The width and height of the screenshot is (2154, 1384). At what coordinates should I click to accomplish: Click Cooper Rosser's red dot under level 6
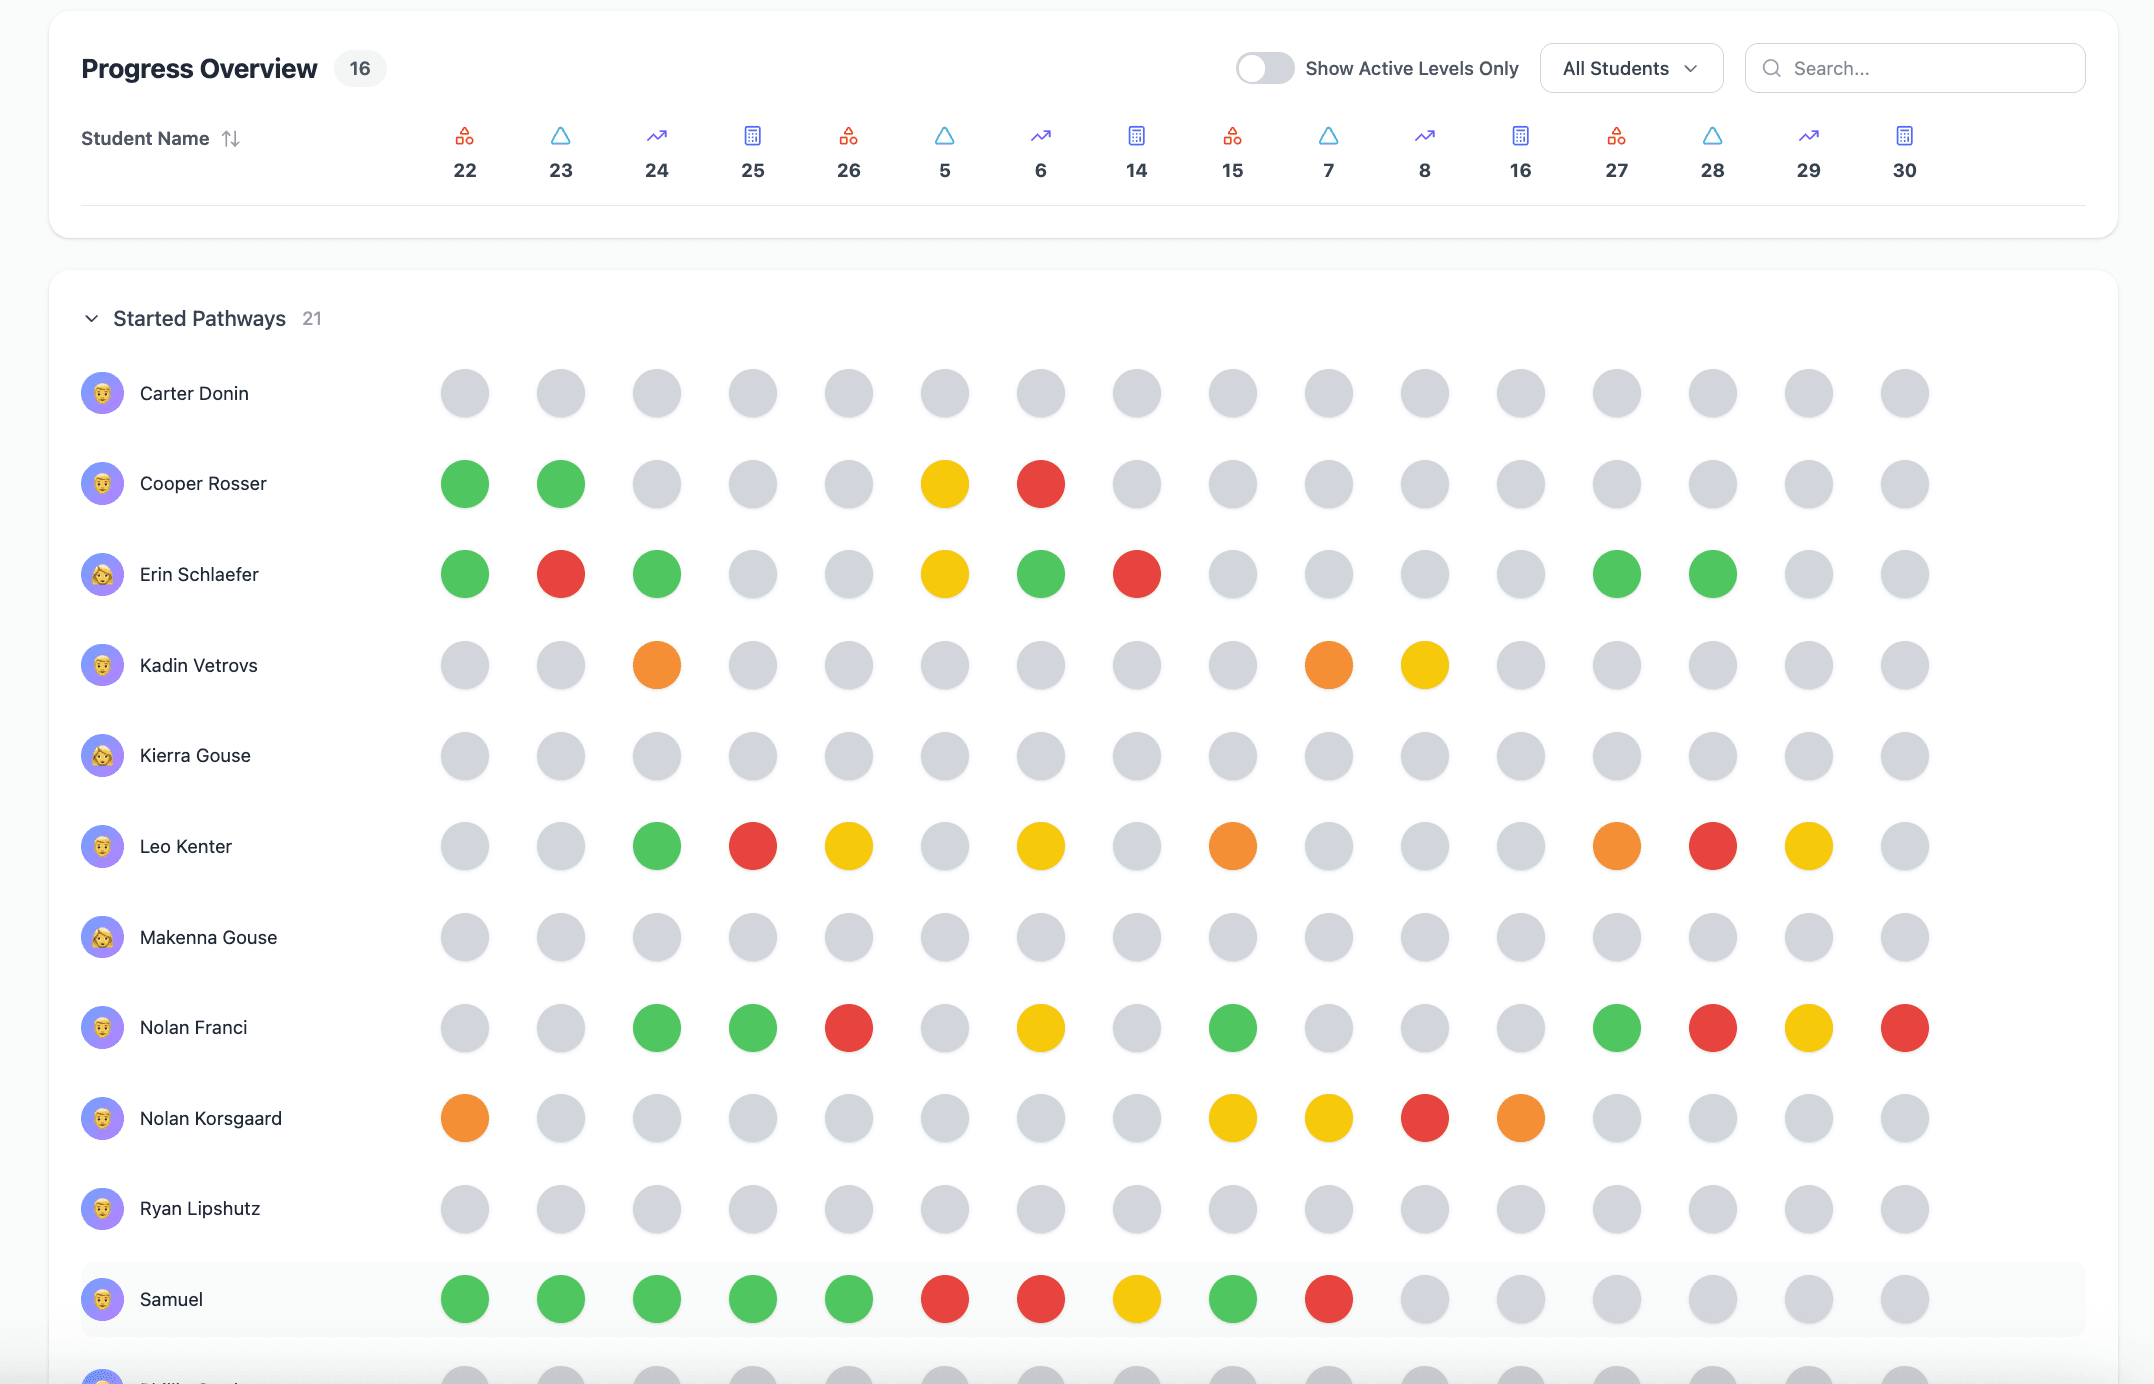coord(1041,484)
